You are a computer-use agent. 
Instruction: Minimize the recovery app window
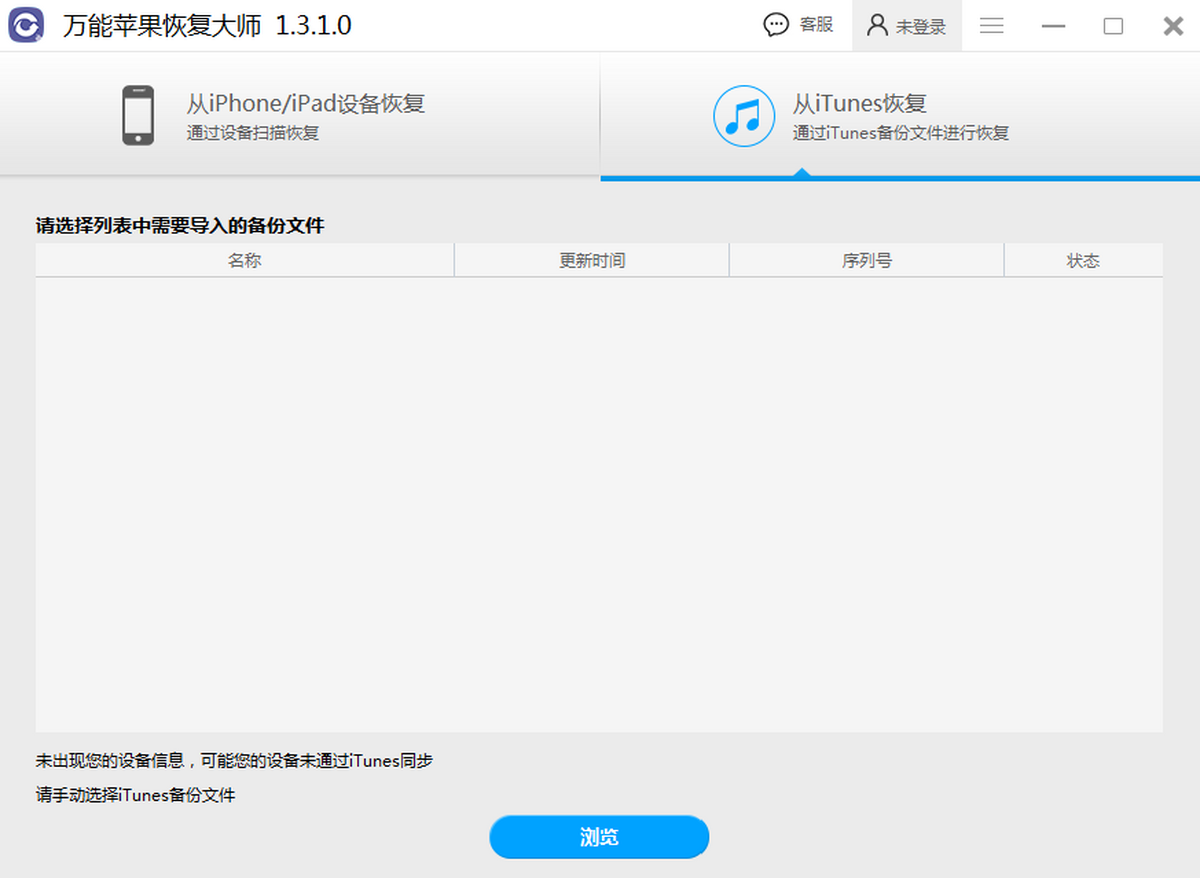(x=1053, y=26)
